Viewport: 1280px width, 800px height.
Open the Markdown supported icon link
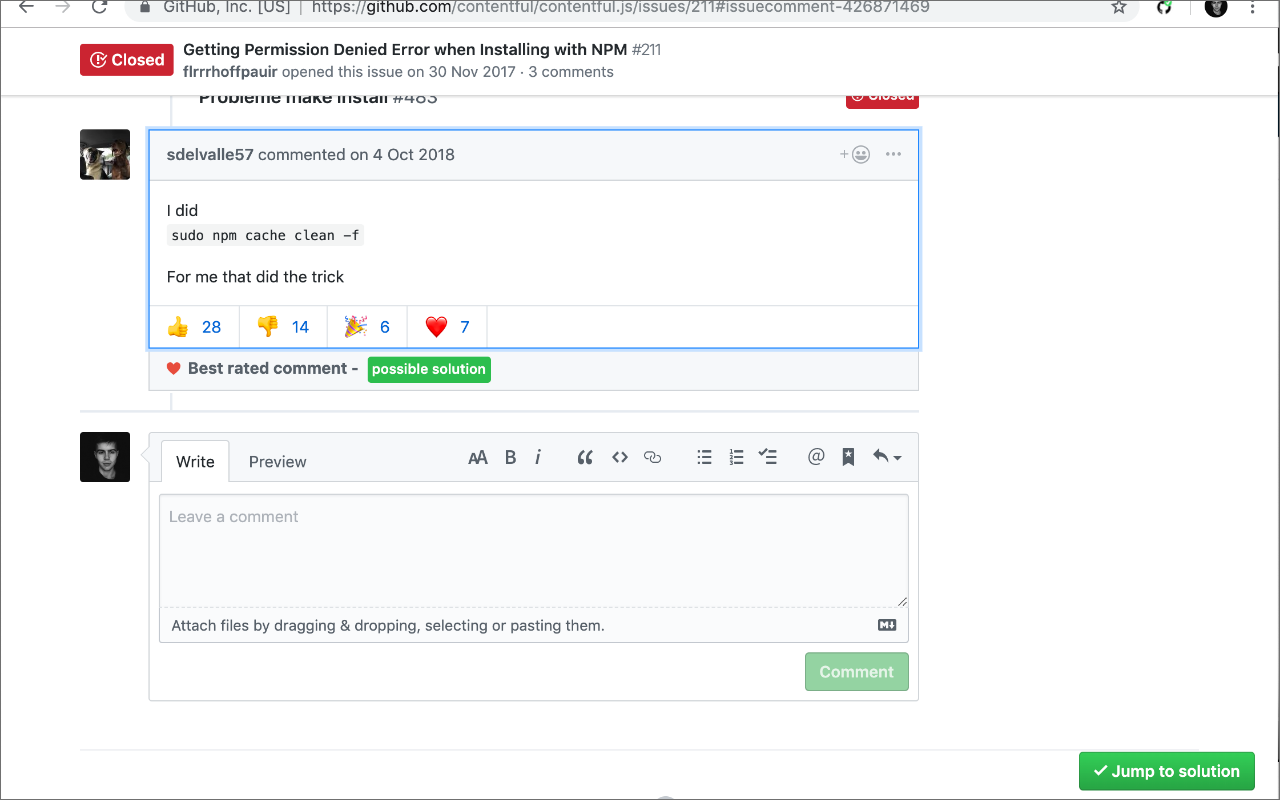[887, 625]
